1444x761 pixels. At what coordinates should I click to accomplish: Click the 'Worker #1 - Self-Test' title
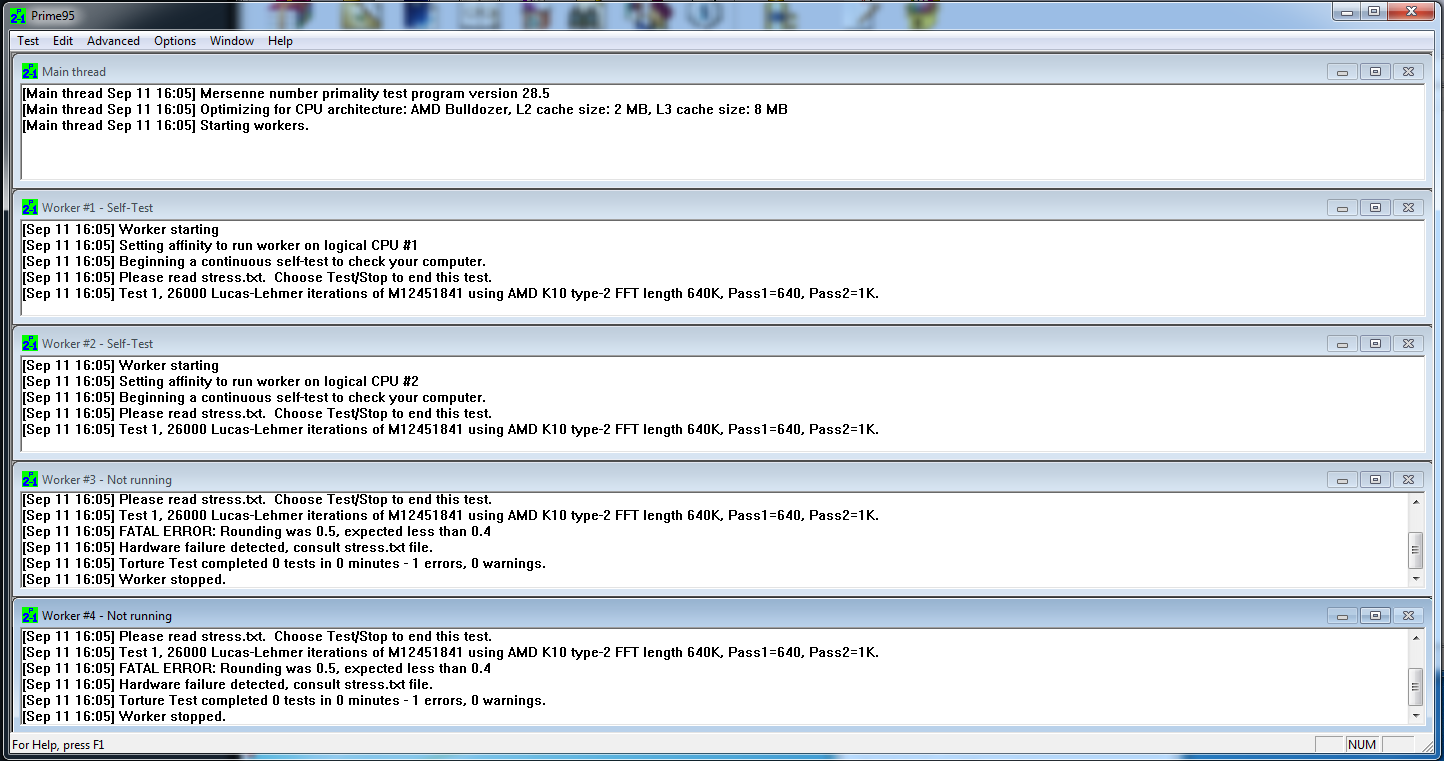coord(98,208)
